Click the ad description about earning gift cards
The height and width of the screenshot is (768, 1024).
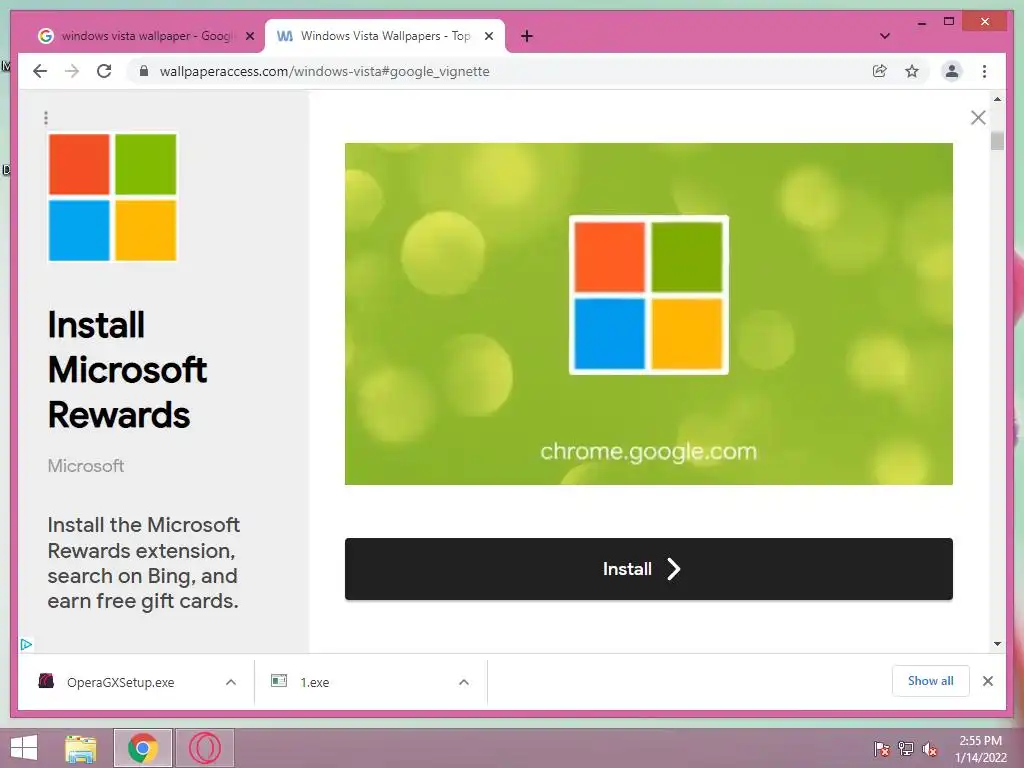[x=144, y=562]
